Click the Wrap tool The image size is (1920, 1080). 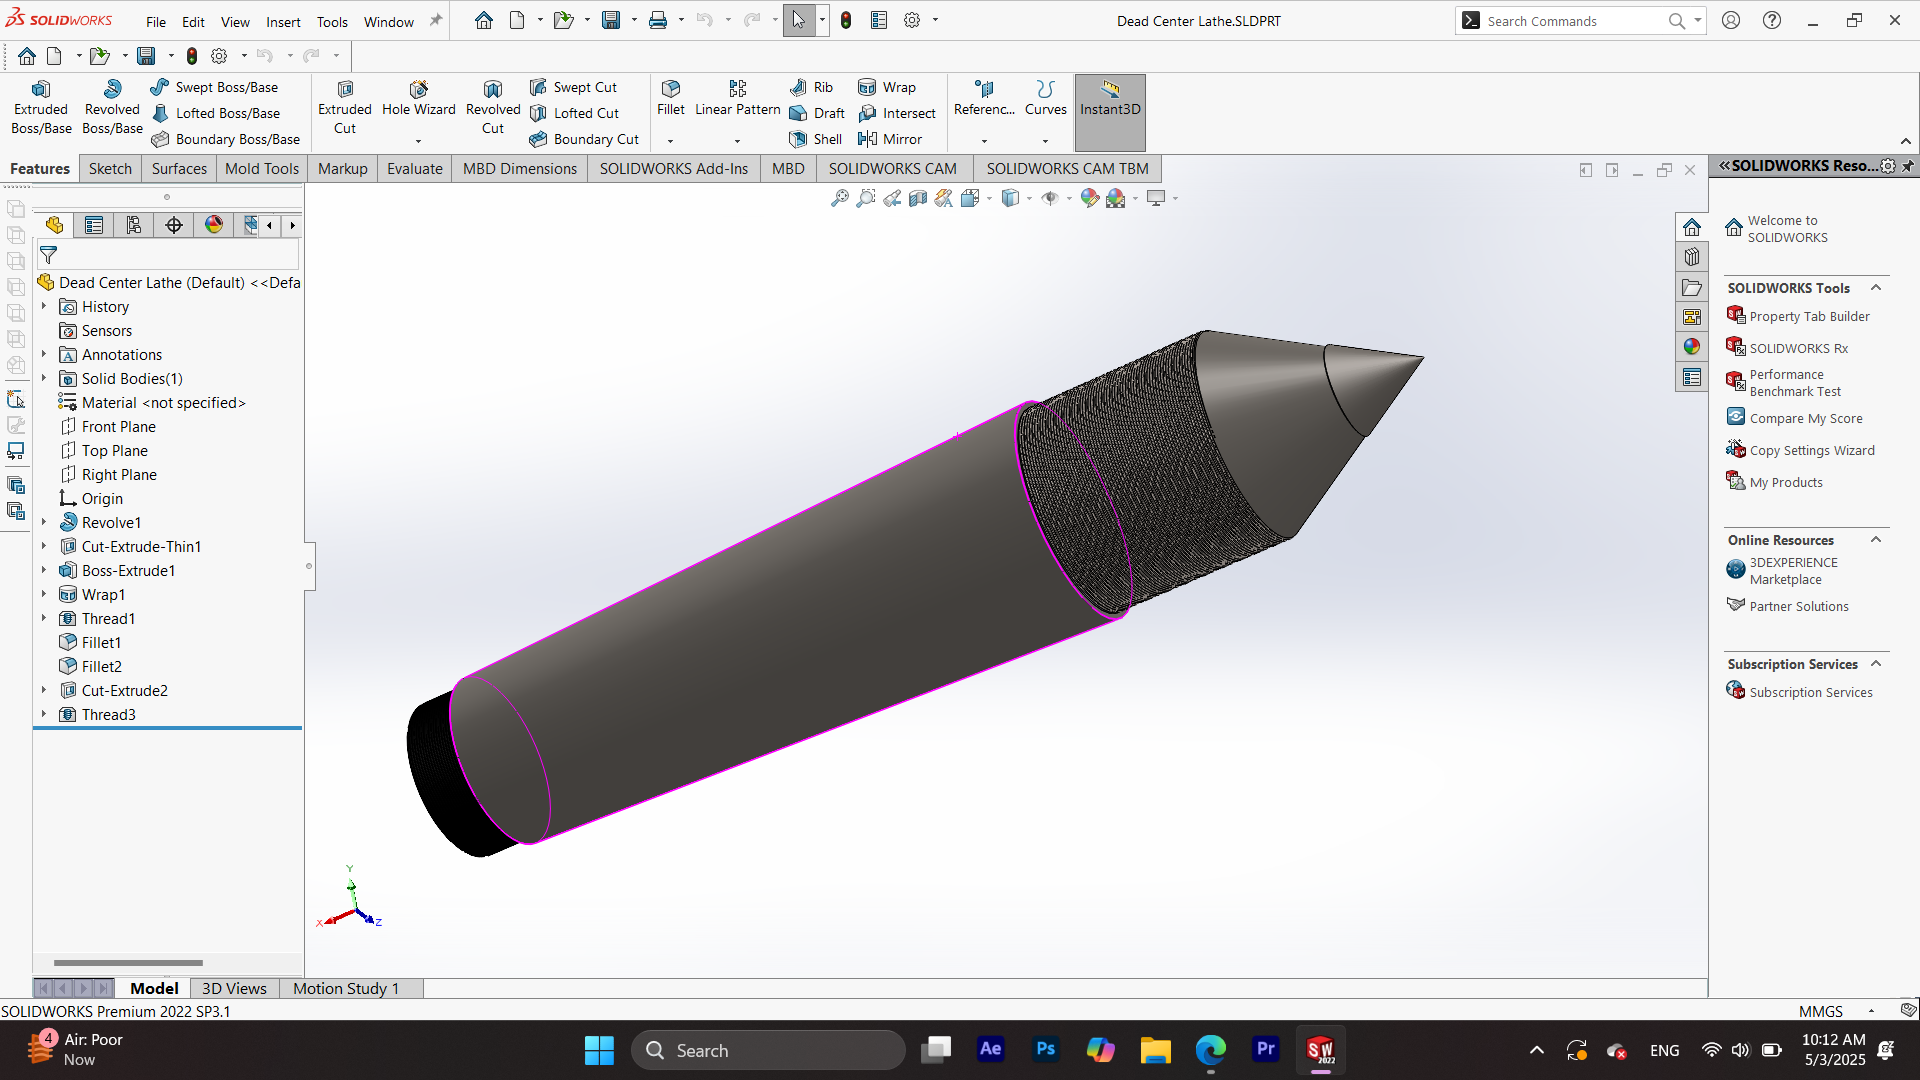[888, 88]
